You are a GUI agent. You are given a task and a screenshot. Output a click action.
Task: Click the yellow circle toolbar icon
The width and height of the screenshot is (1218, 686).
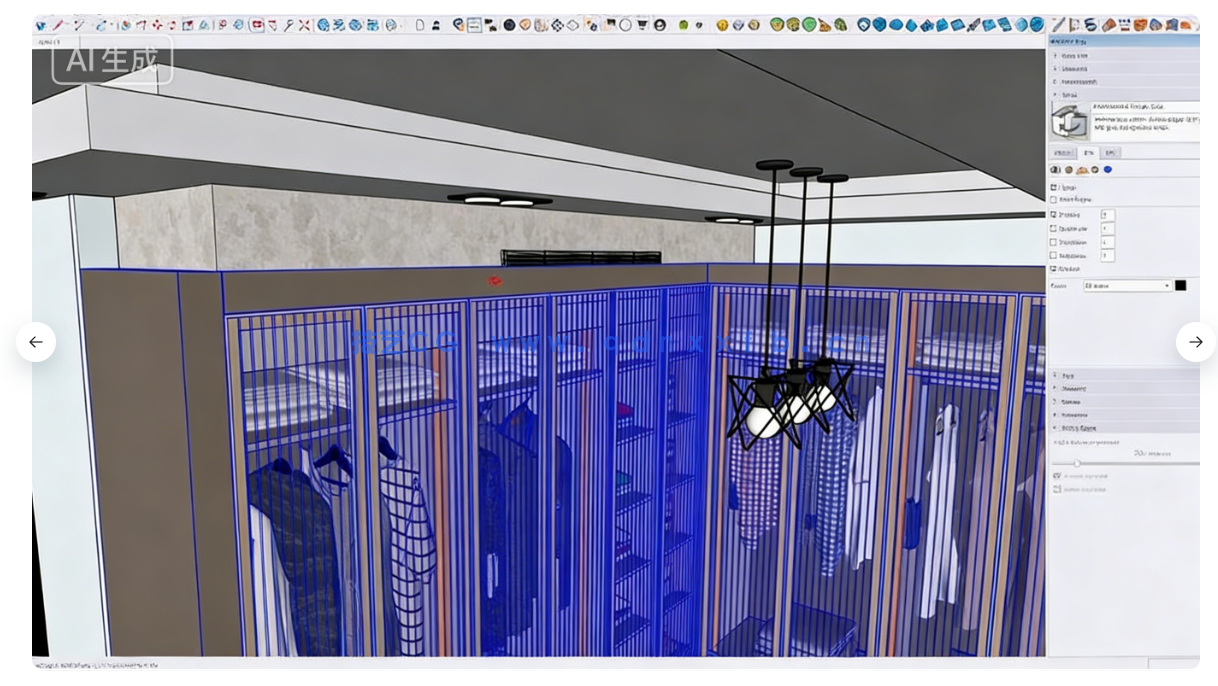[x=722, y=25]
